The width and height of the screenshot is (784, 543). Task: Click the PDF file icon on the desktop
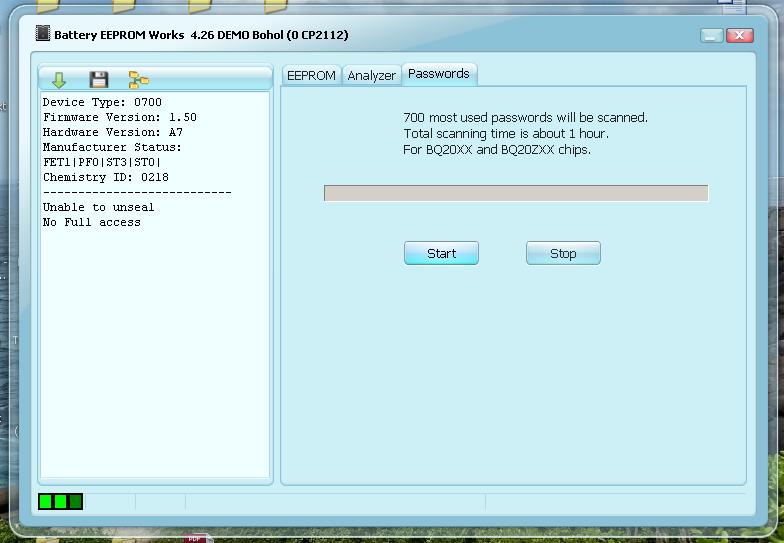194,538
